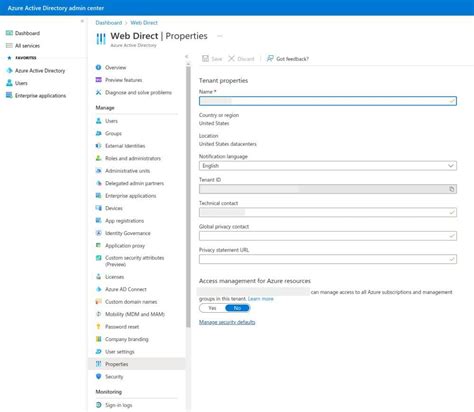
Task: Click the menu scrollbar thumb
Action: 188,197
